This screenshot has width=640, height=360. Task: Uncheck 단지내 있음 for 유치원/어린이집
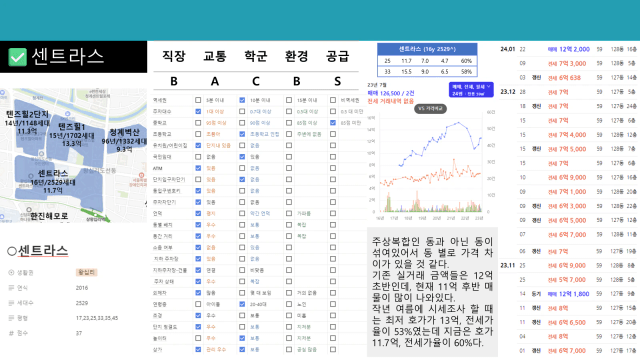pyautogui.click(x=198, y=145)
